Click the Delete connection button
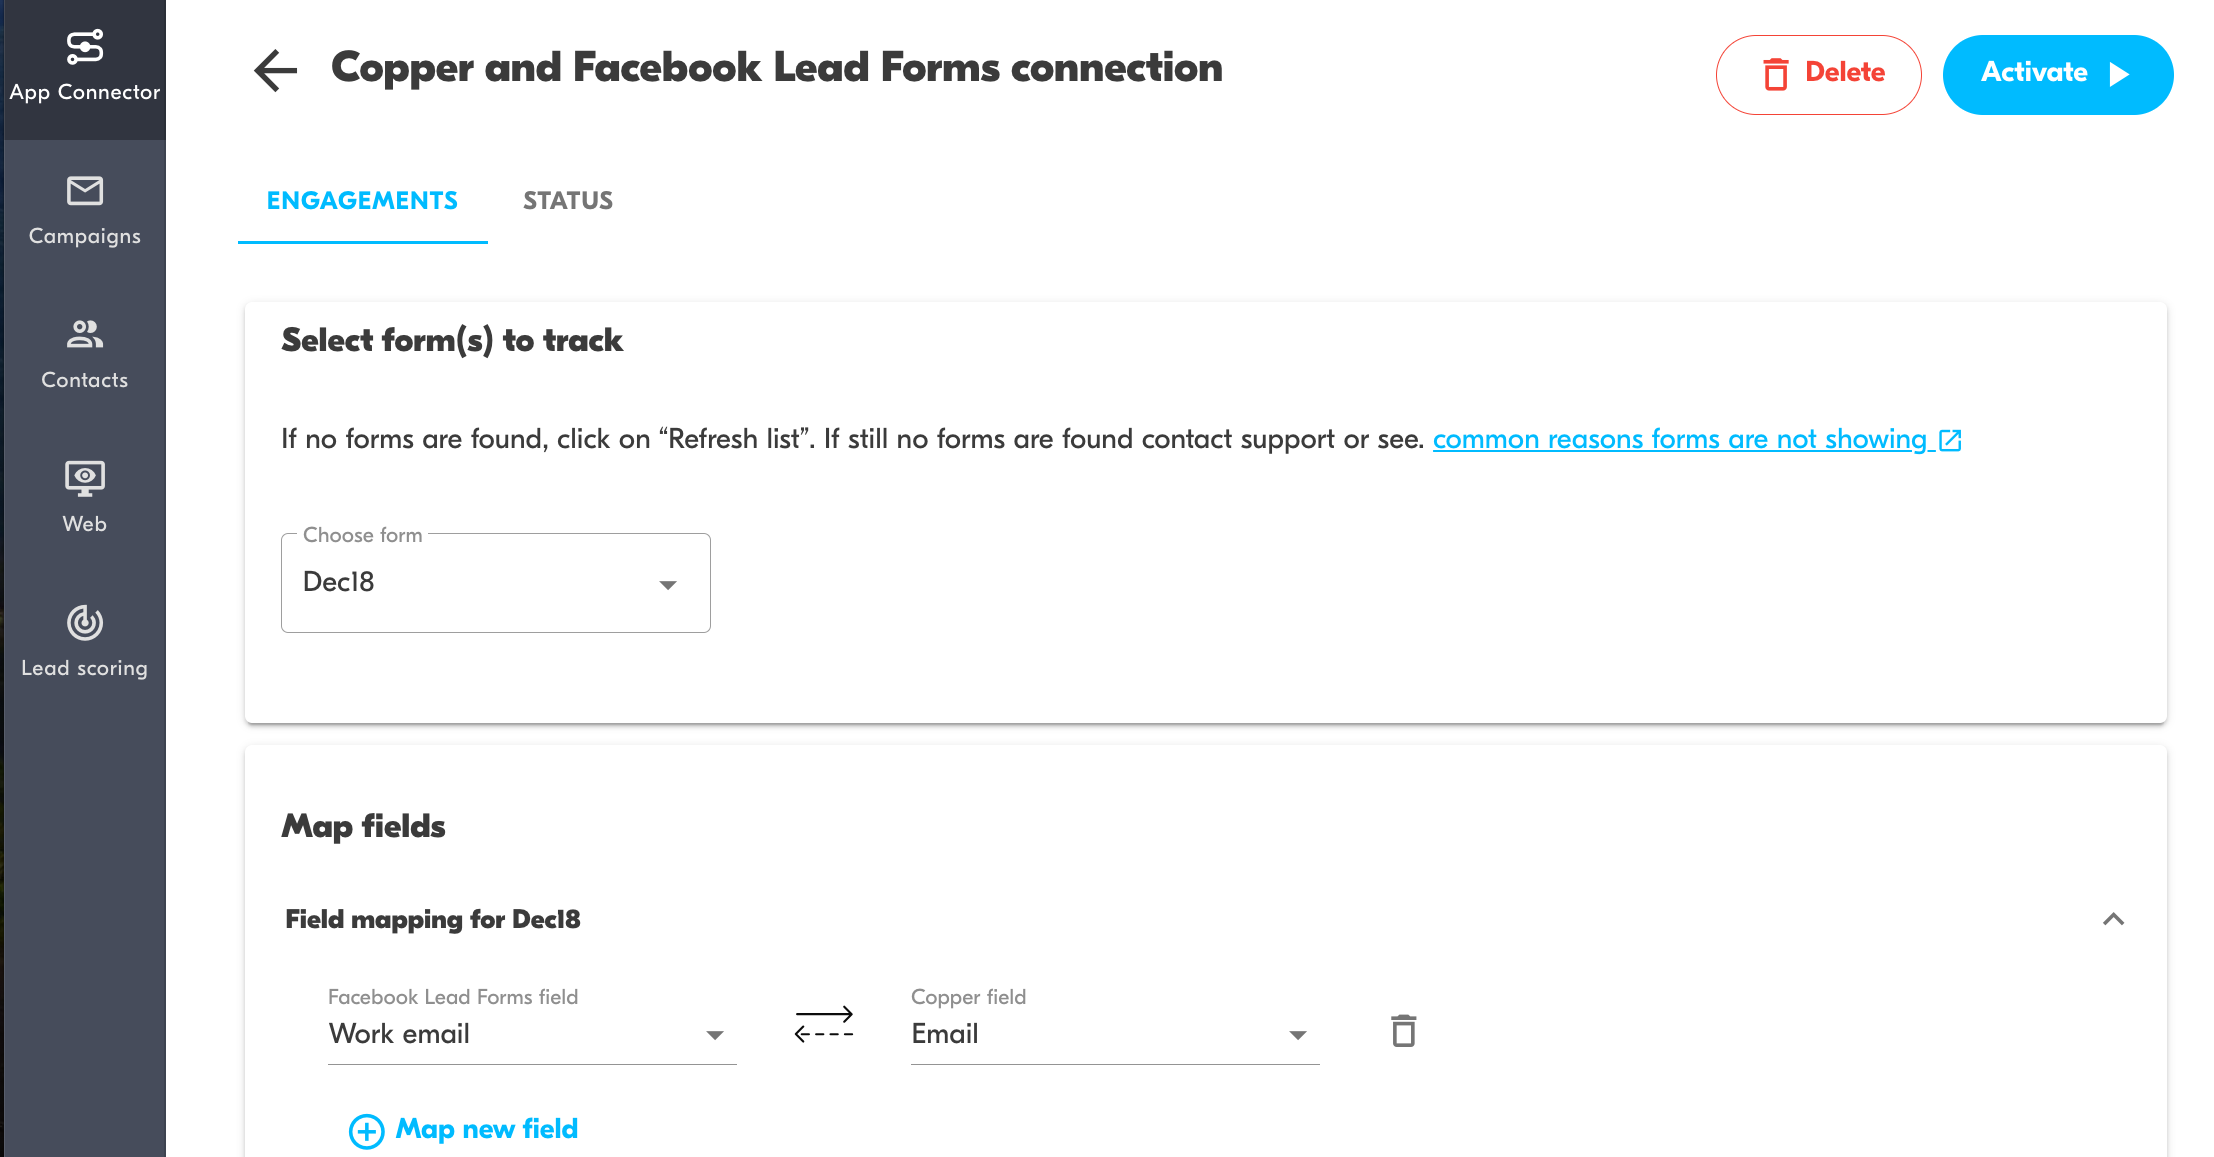This screenshot has width=2214, height=1157. (x=1818, y=74)
